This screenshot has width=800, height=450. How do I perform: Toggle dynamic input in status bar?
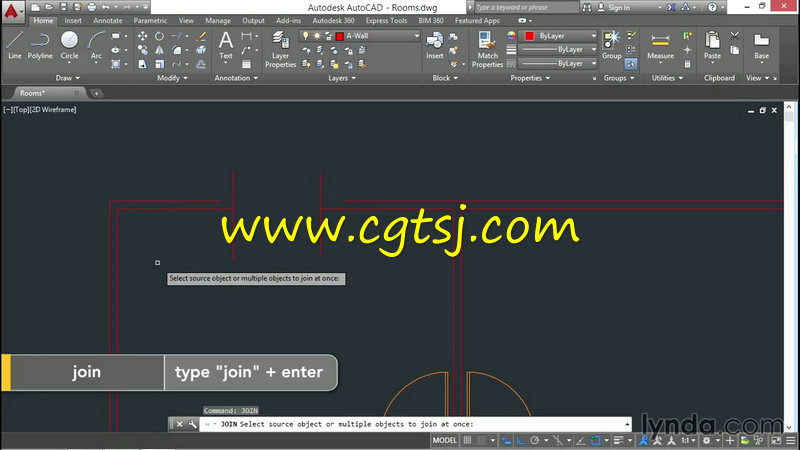click(x=506, y=440)
